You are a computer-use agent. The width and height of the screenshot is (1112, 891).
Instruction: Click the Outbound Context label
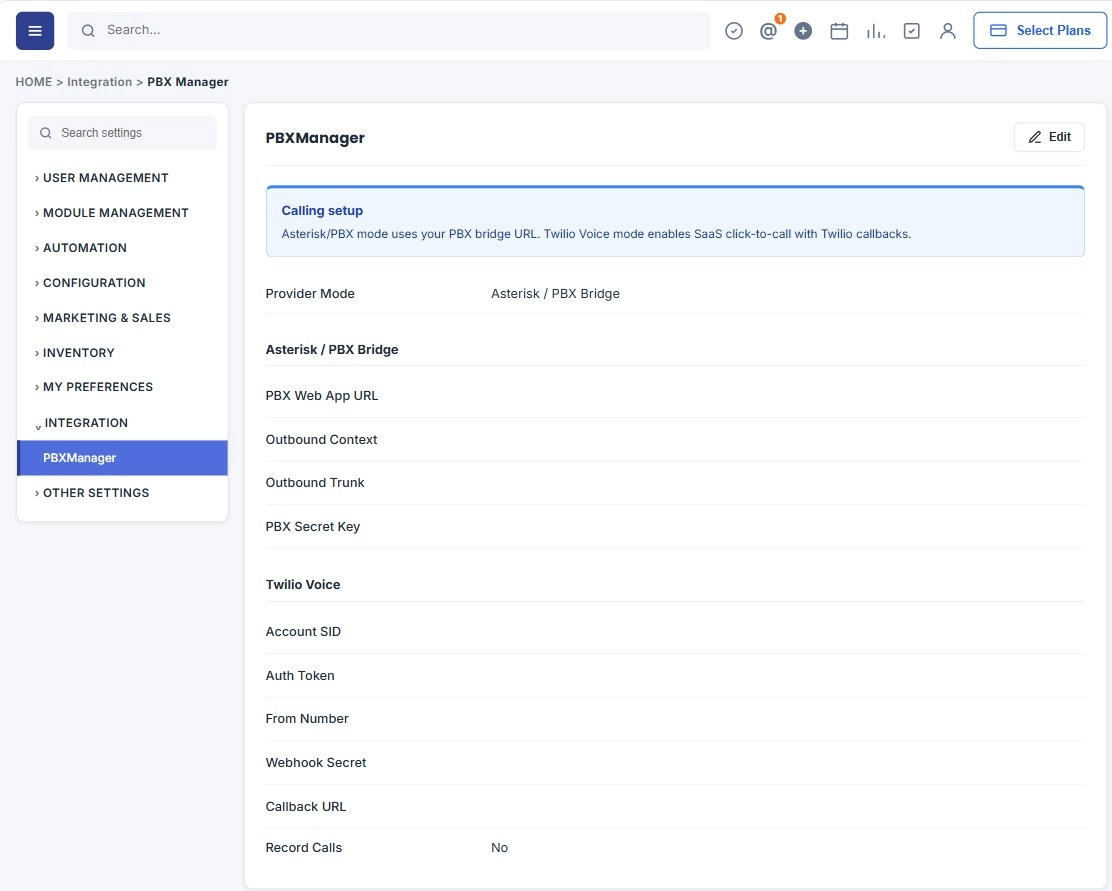pos(321,440)
